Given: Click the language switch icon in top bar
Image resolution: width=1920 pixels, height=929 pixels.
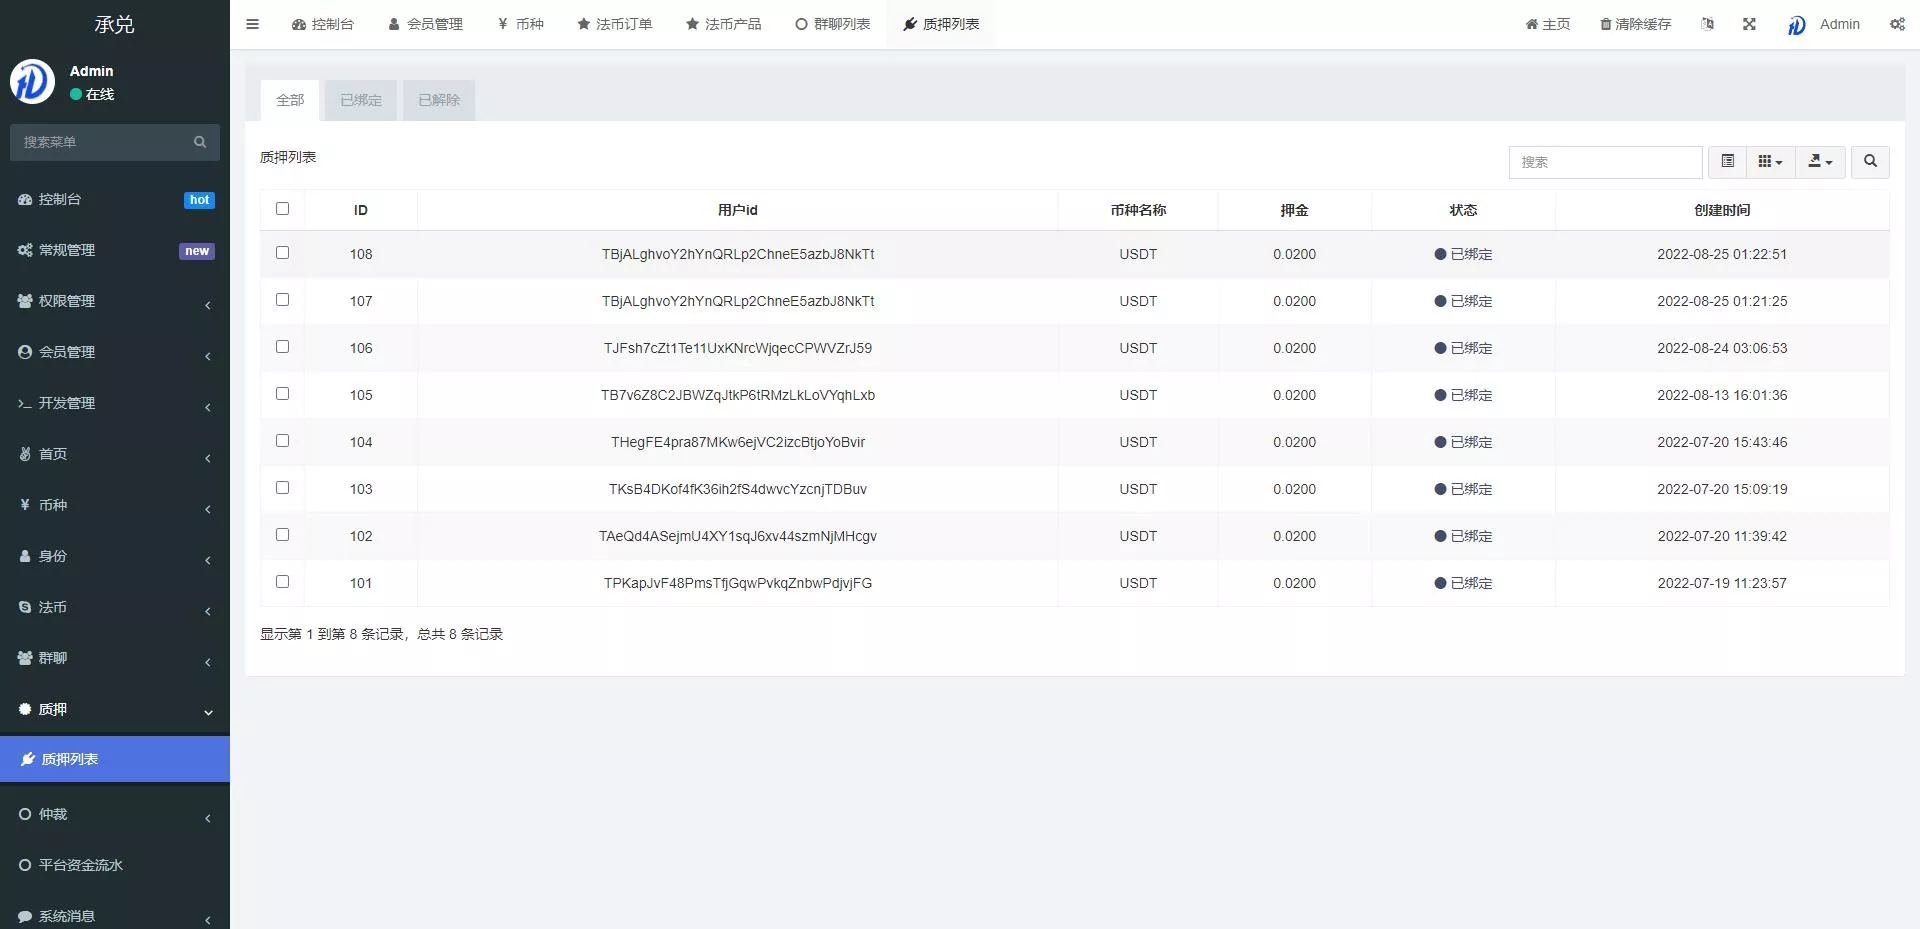Looking at the screenshot, I should (x=1707, y=24).
